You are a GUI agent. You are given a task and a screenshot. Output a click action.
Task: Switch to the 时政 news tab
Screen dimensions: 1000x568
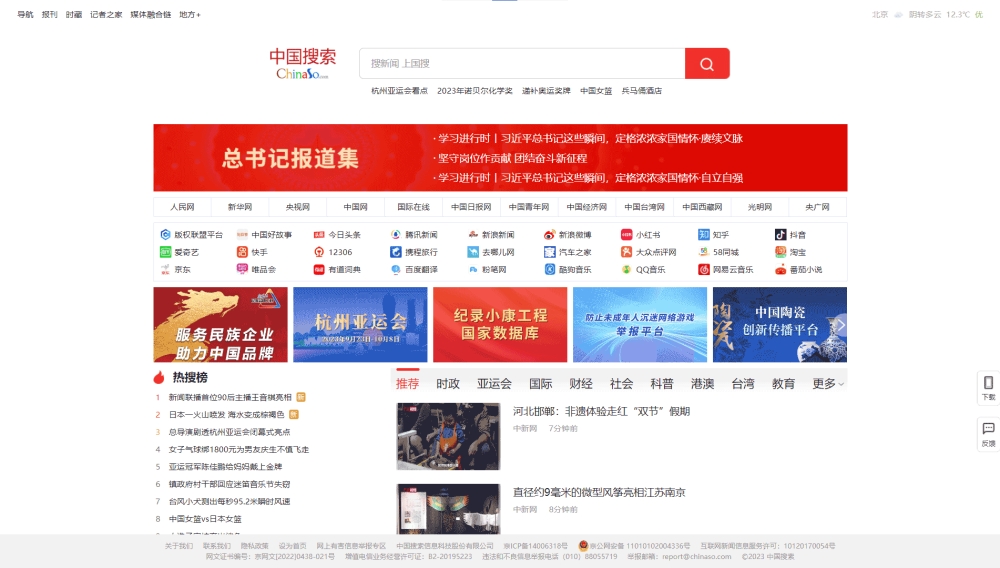(x=448, y=384)
